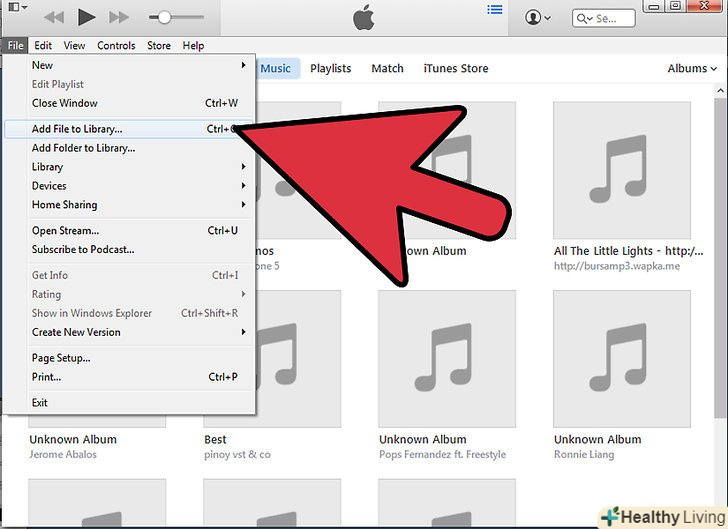
Task: Click the All The Little Lights title
Action: click(x=629, y=251)
